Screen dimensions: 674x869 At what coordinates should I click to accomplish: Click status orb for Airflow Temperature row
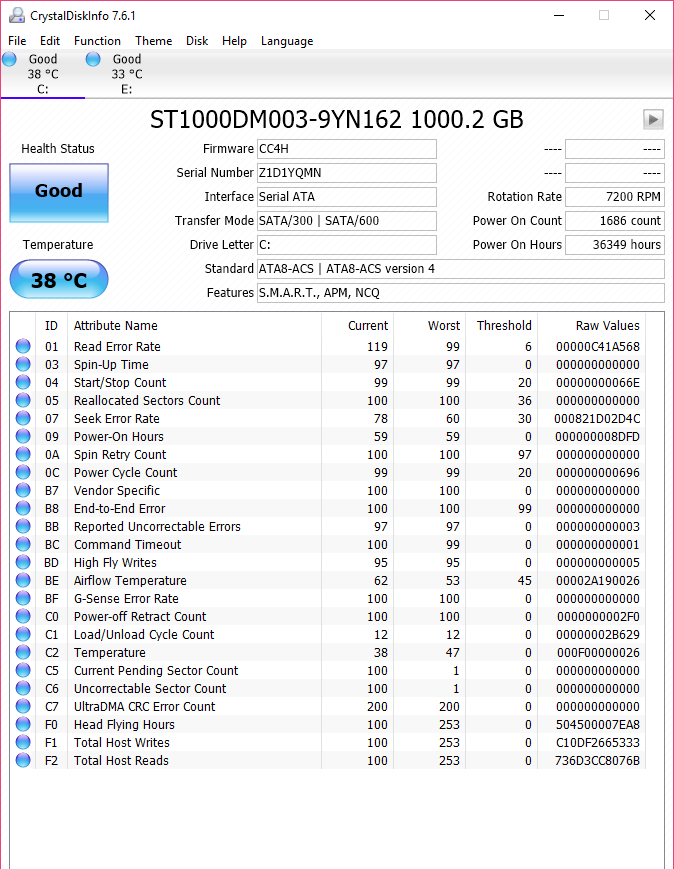point(23,581)
